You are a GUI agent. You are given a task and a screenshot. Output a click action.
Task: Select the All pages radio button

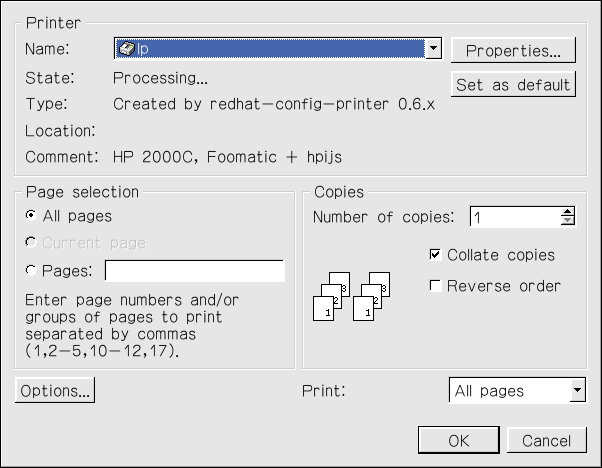click(31, 215)
